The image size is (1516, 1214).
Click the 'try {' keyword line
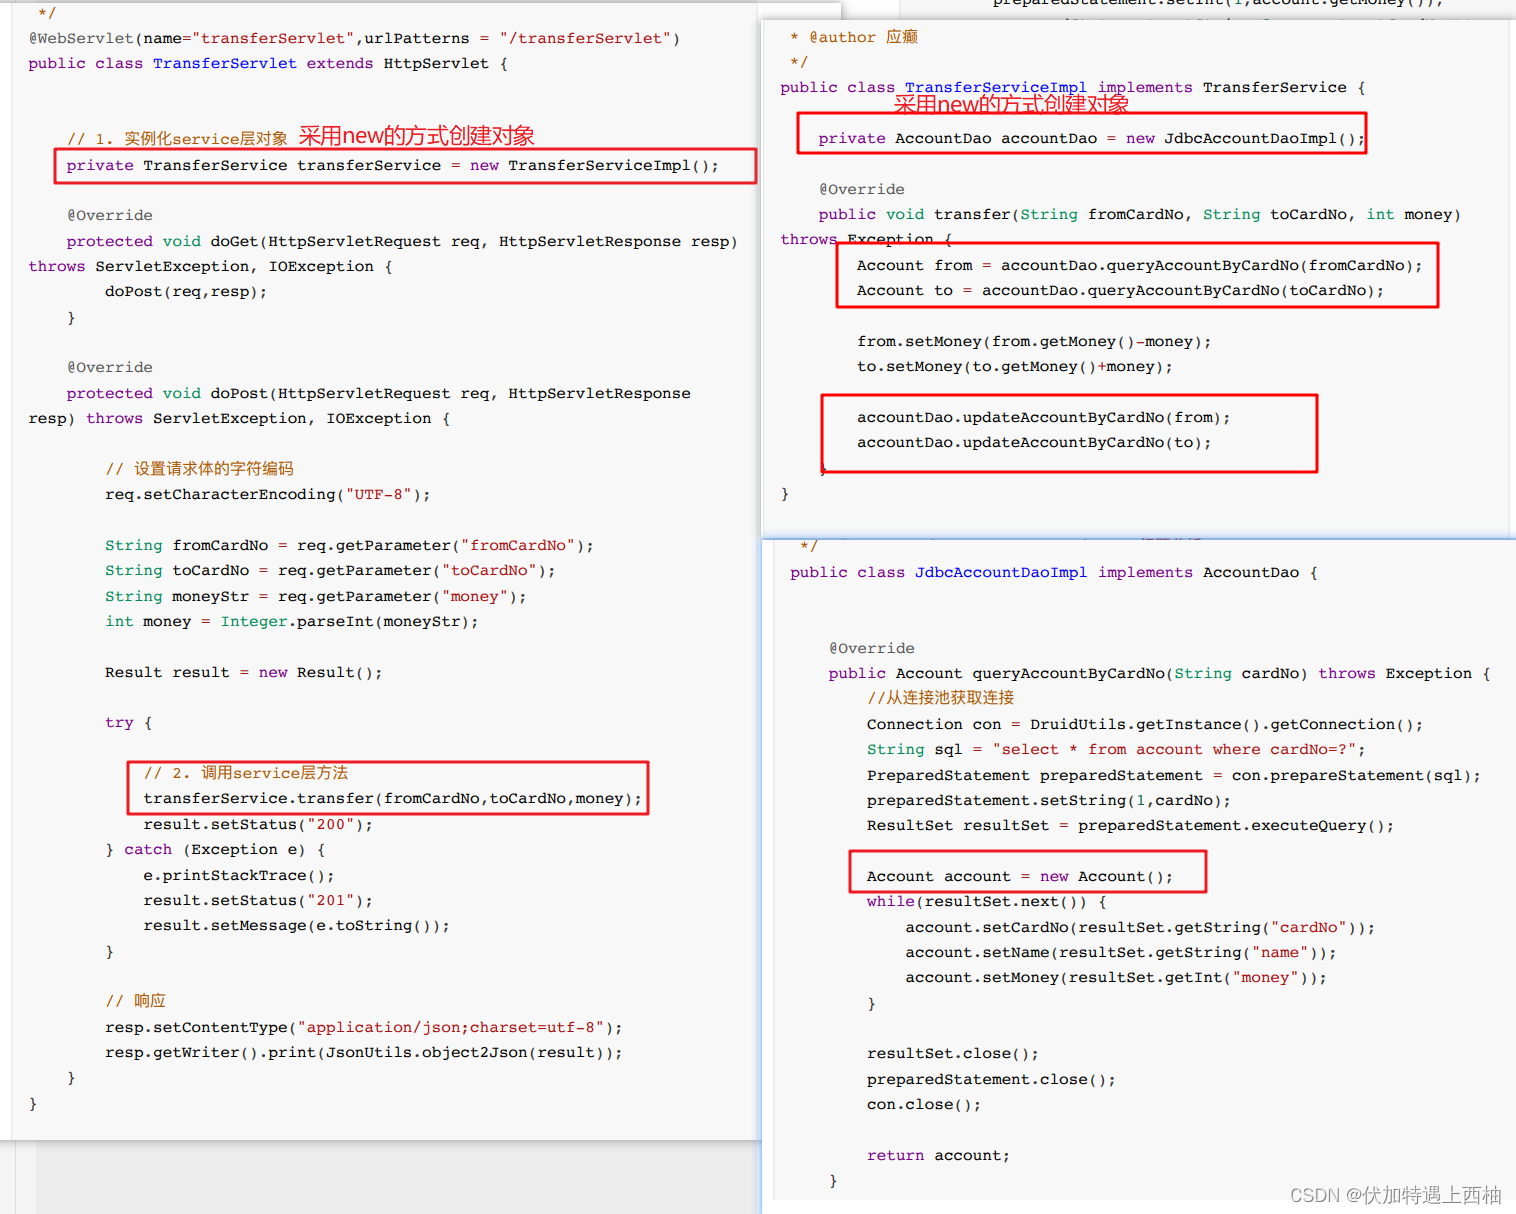[129, 722]
